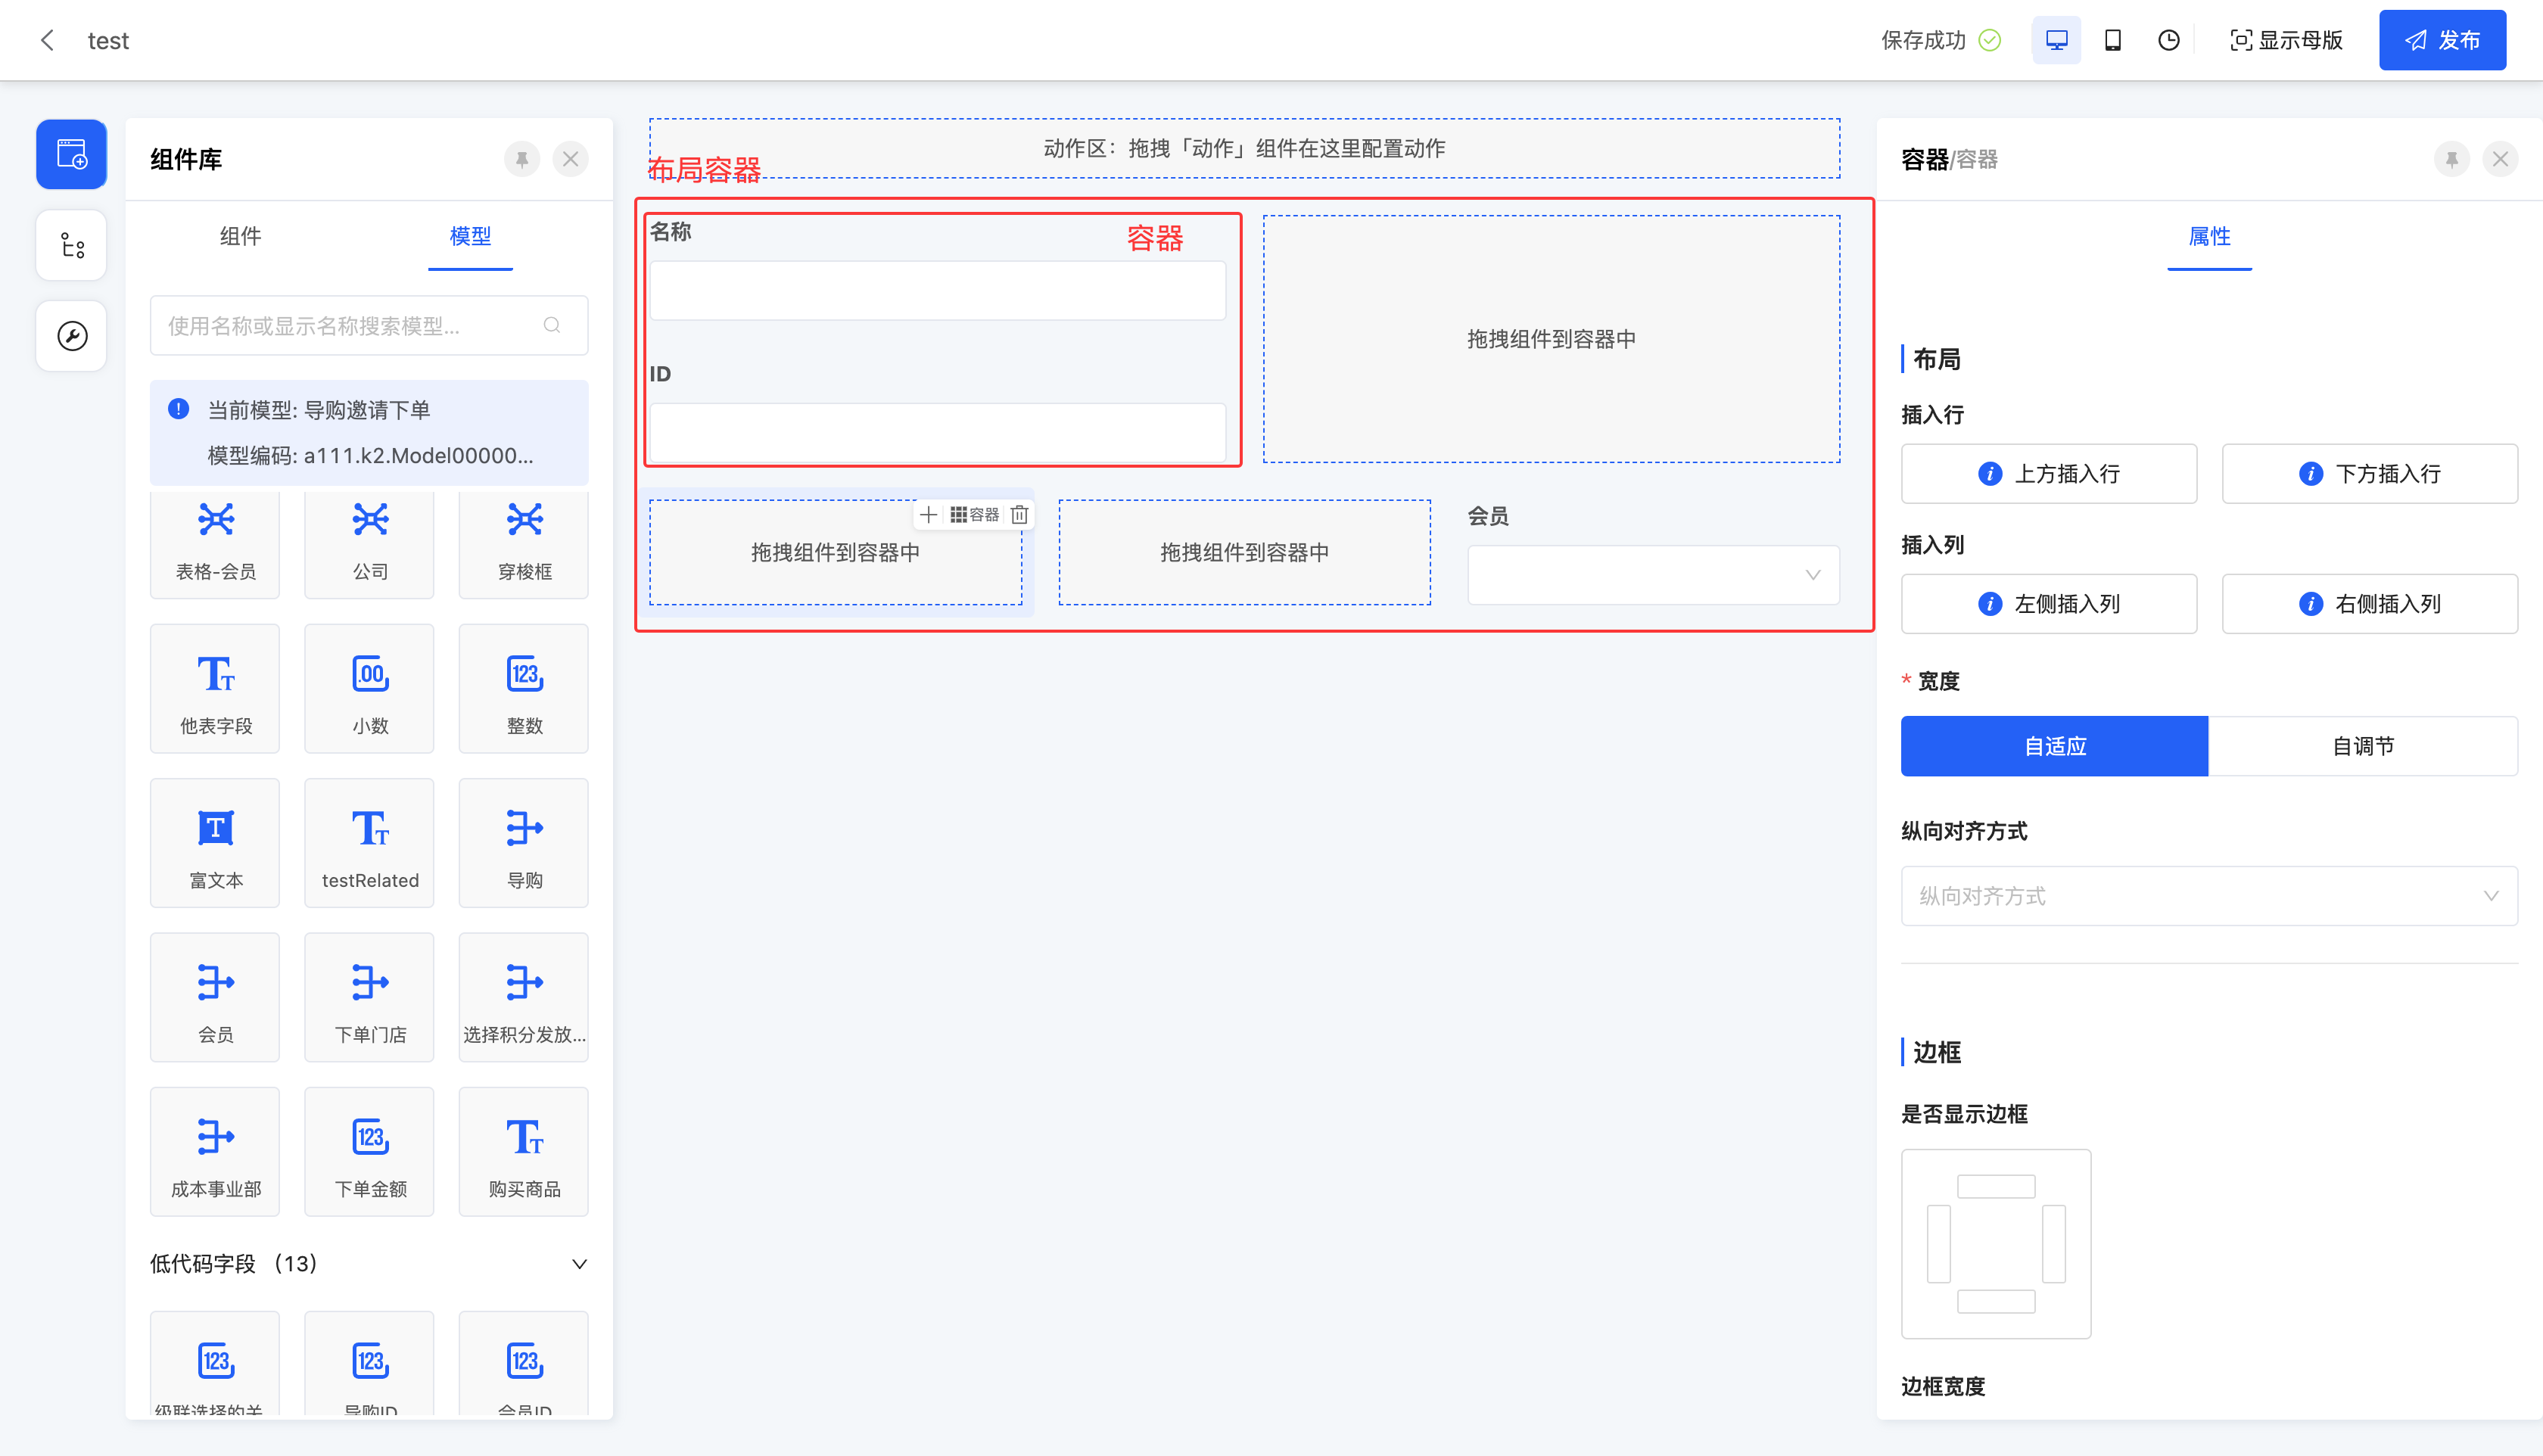Collapse the 低代码字段 section

pos(578,1264)
